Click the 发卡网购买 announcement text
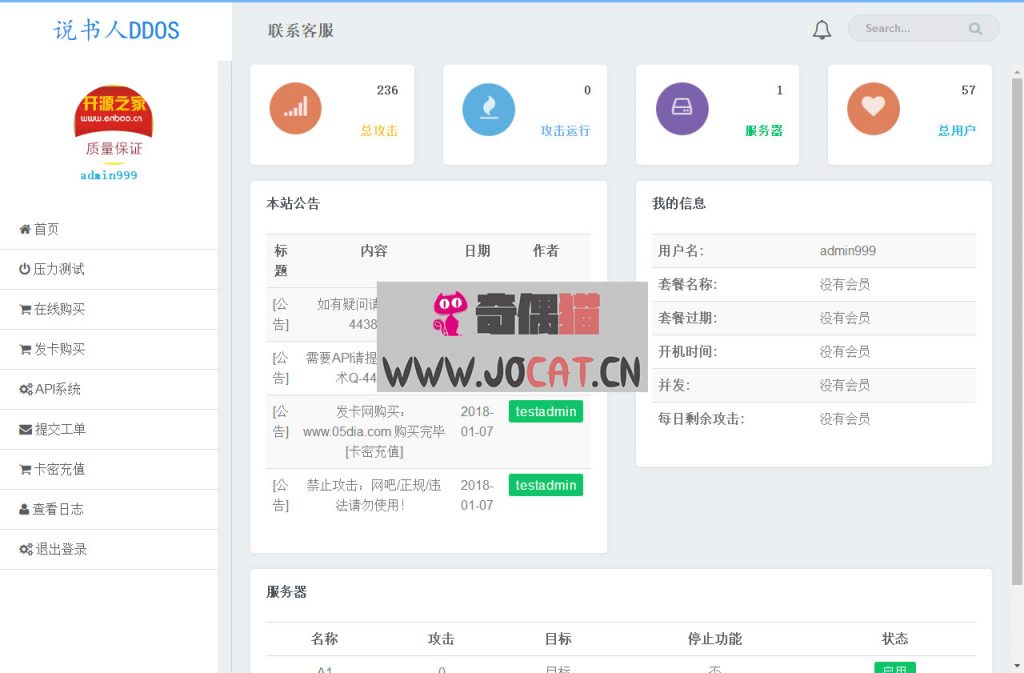 pyautogui.click(x=374, y=431)
